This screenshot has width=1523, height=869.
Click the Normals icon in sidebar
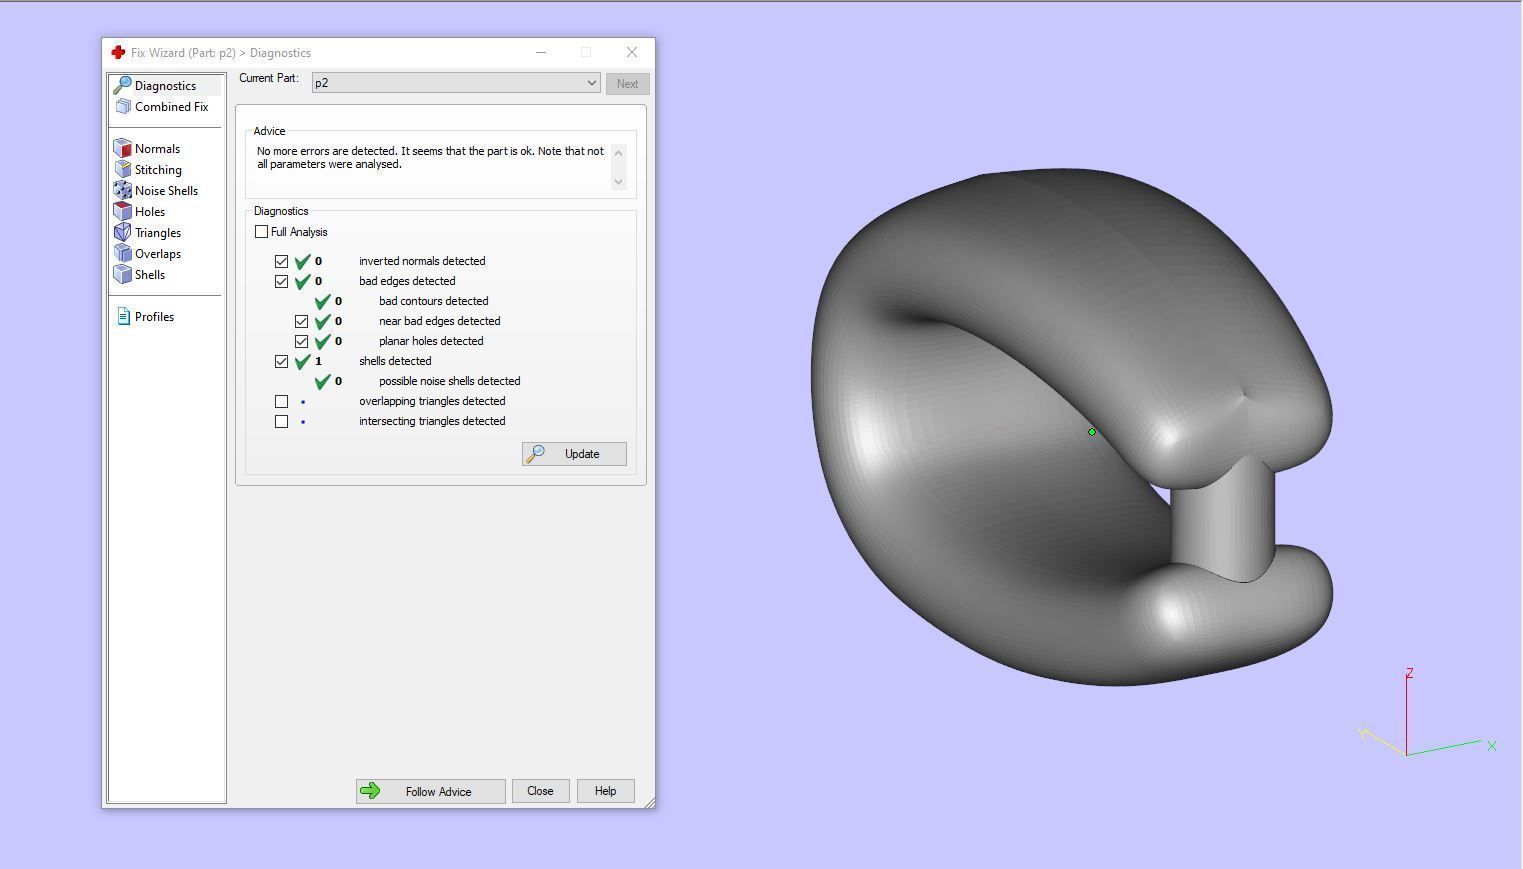123,149
